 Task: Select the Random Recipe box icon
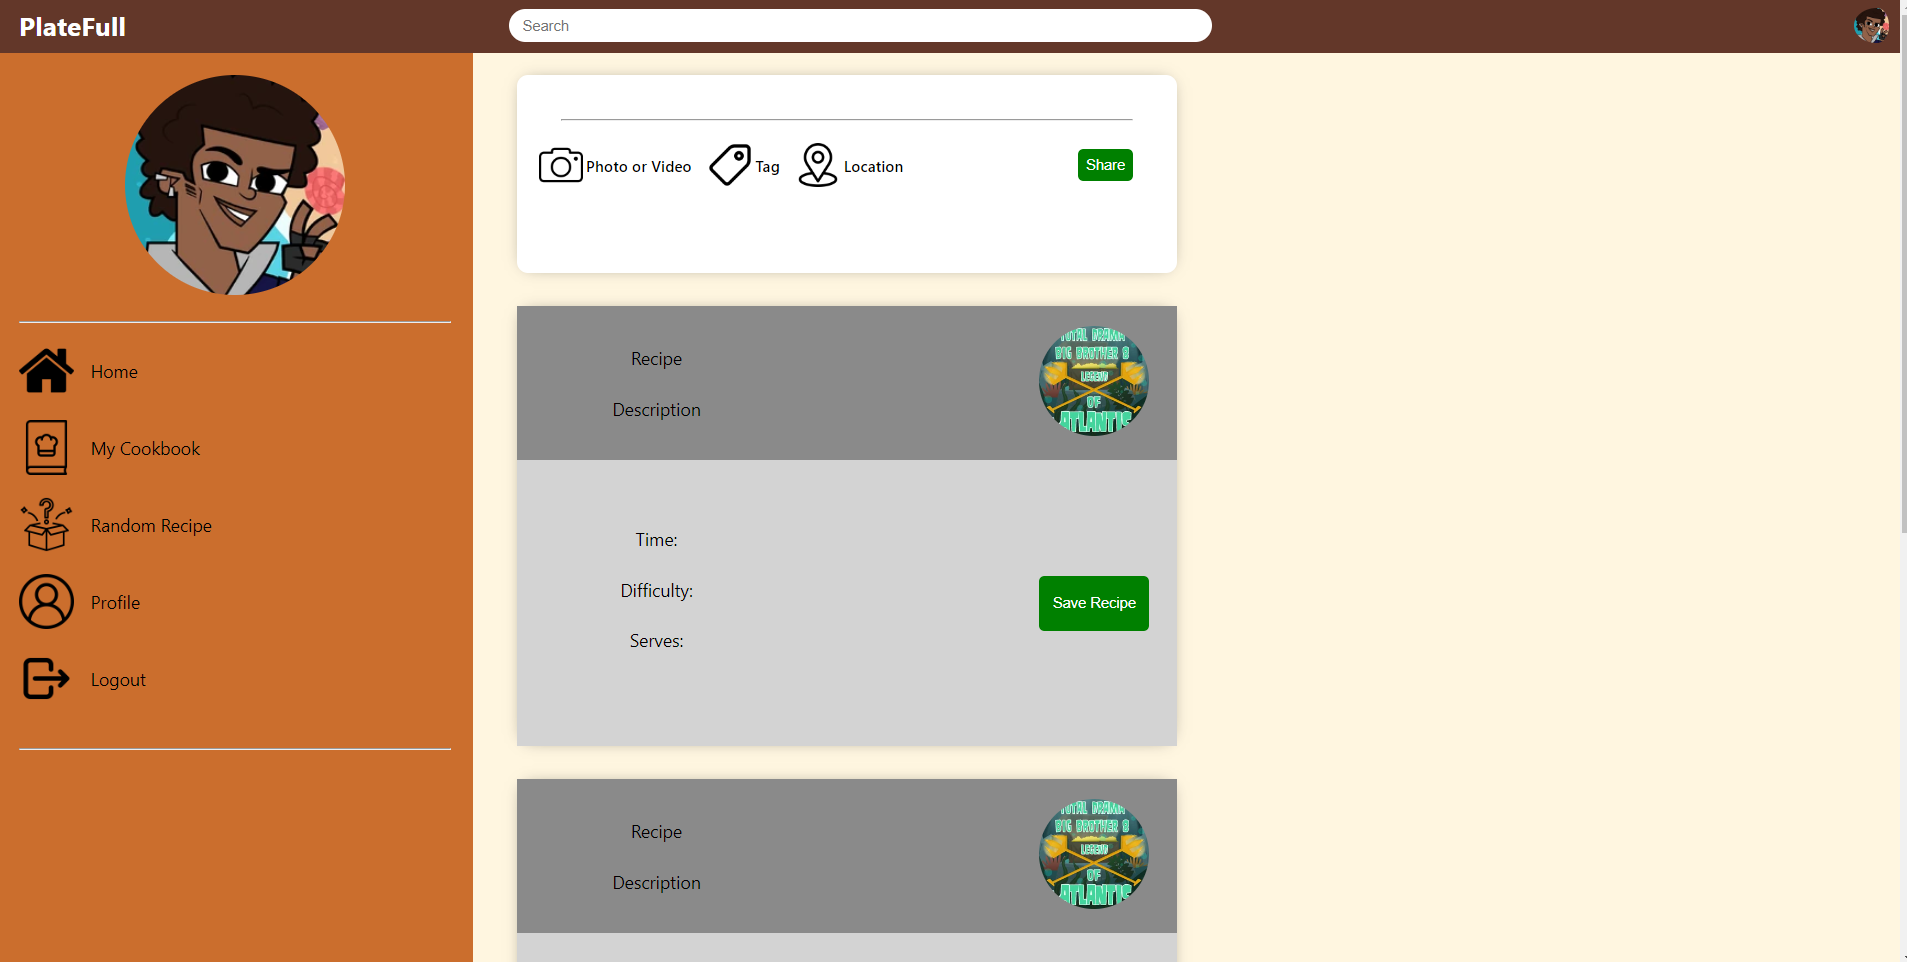(46, 525)
